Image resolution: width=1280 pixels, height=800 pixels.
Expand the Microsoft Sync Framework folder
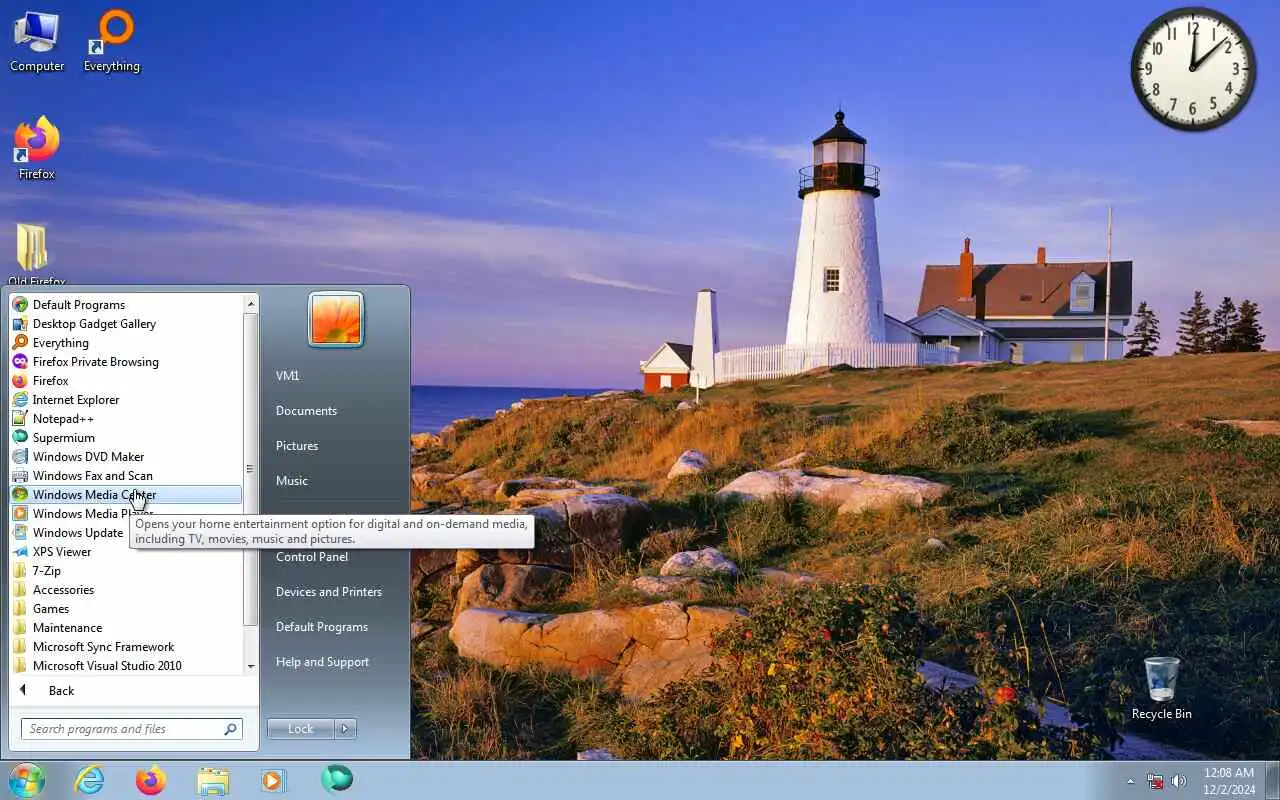point(126,647)
